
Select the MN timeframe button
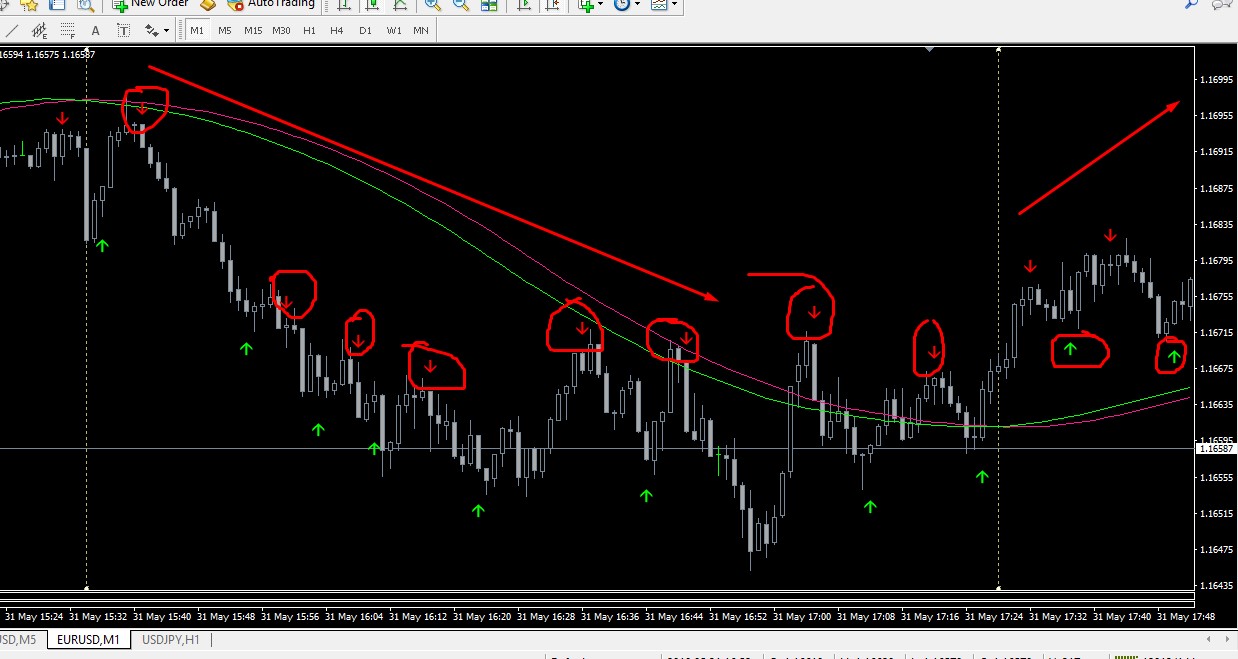click(x=421, y=31)
